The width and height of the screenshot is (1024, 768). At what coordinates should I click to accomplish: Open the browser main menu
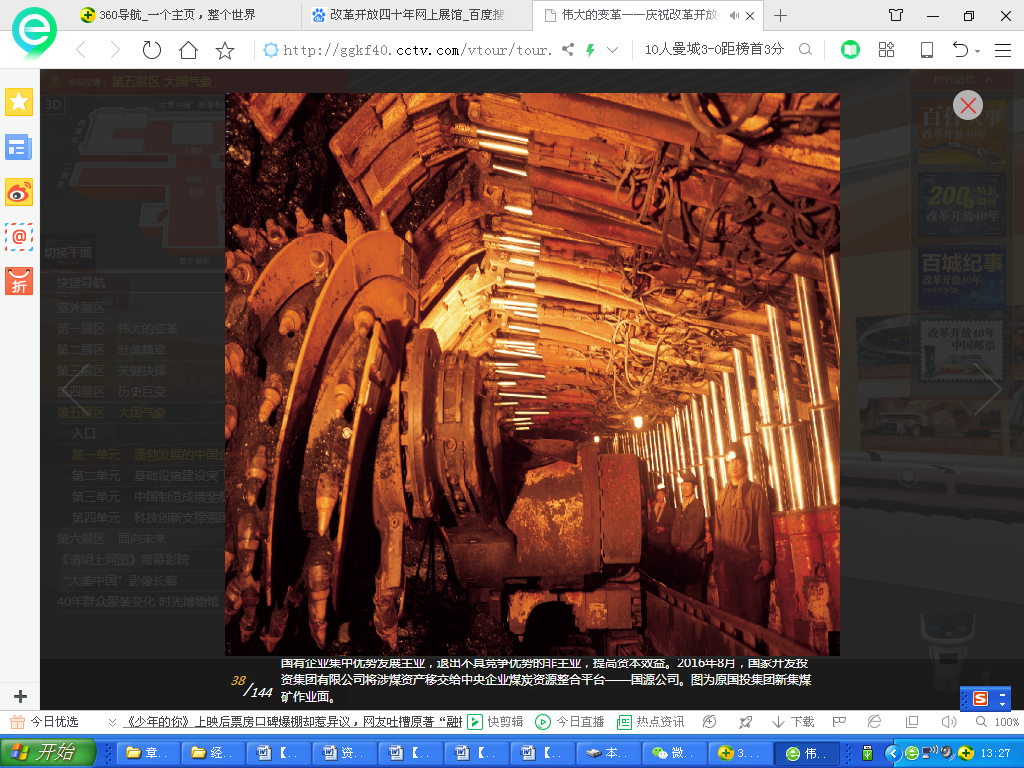(1002, 50)
